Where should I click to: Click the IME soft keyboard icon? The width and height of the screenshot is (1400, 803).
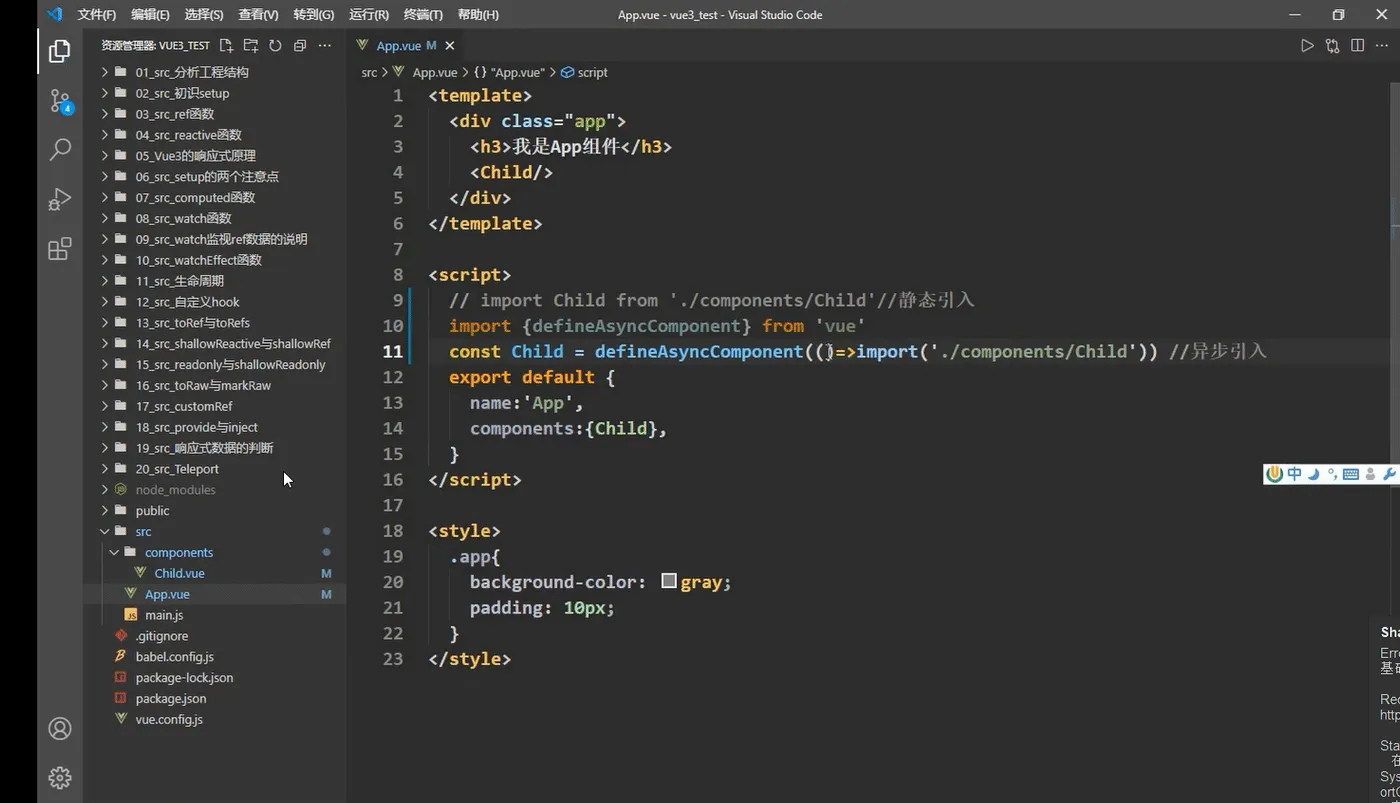[x=1351, y=474]
